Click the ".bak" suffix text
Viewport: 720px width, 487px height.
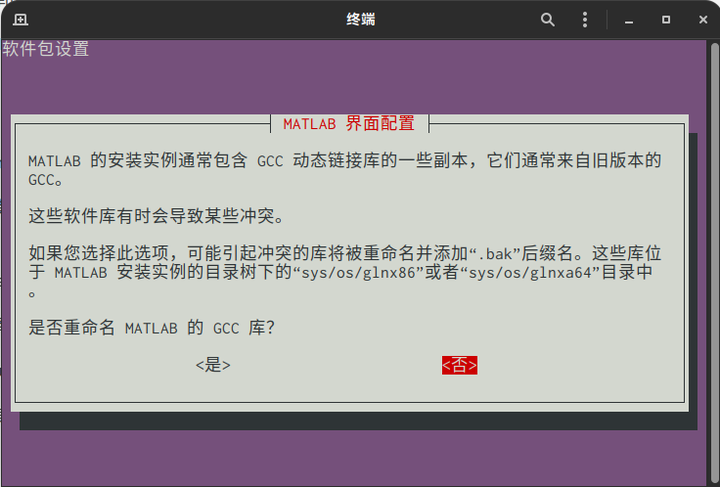(x=496, y=253)
